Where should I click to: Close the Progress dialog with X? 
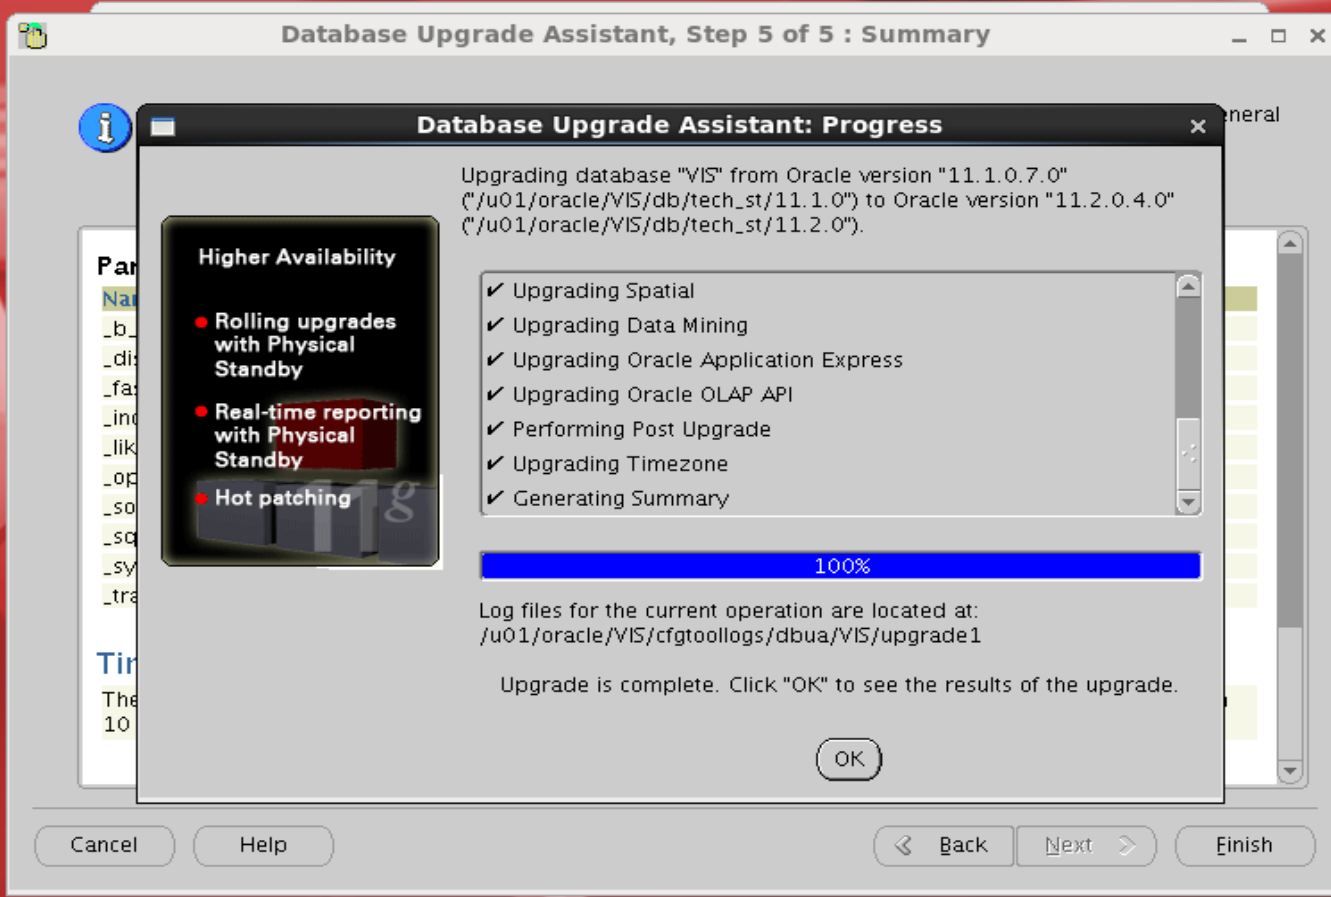point(1198,126)
